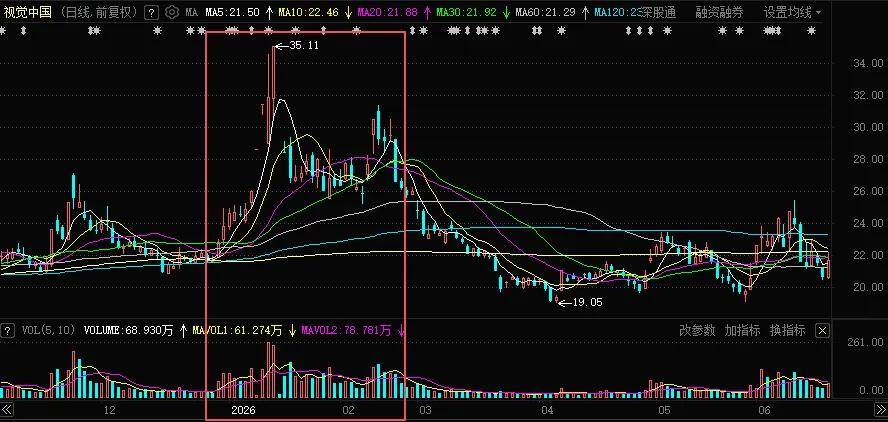The height and width of the screenshot is (422, 888).
Task: Click the 融资融券 label
Action: [719, 12]
